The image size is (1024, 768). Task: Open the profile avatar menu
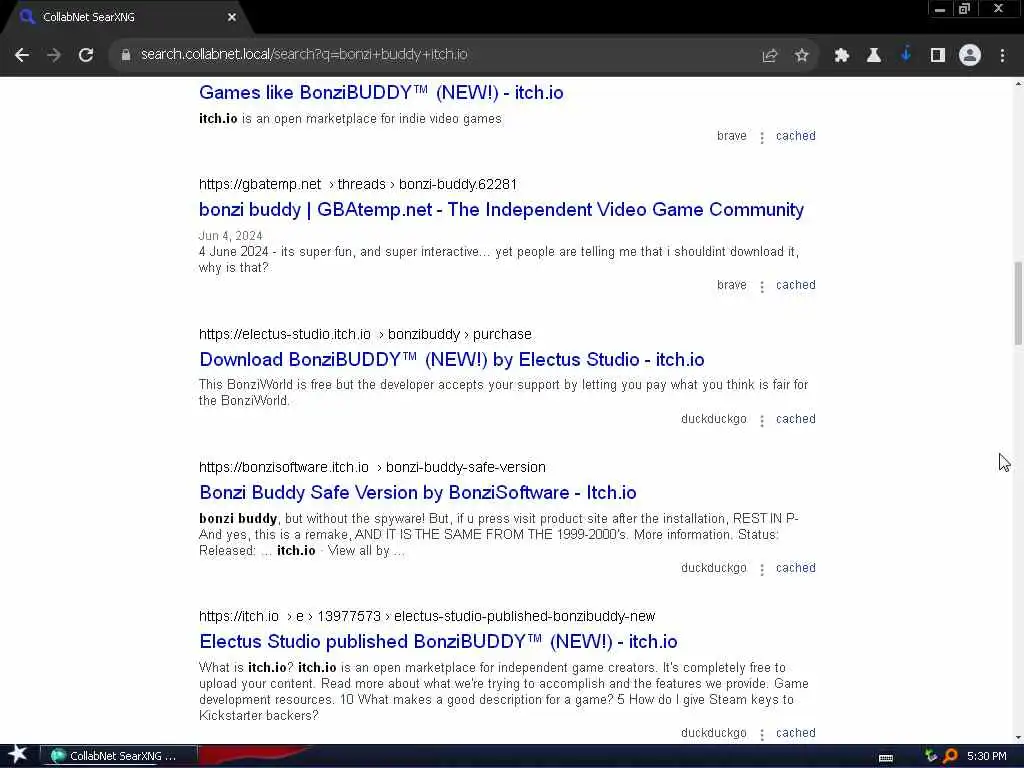(970, 56)
